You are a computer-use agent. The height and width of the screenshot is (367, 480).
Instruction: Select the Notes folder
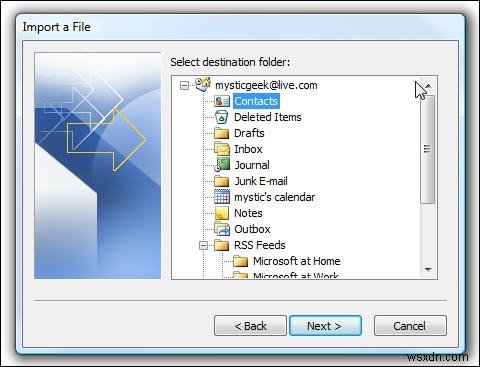click(248, 213)
